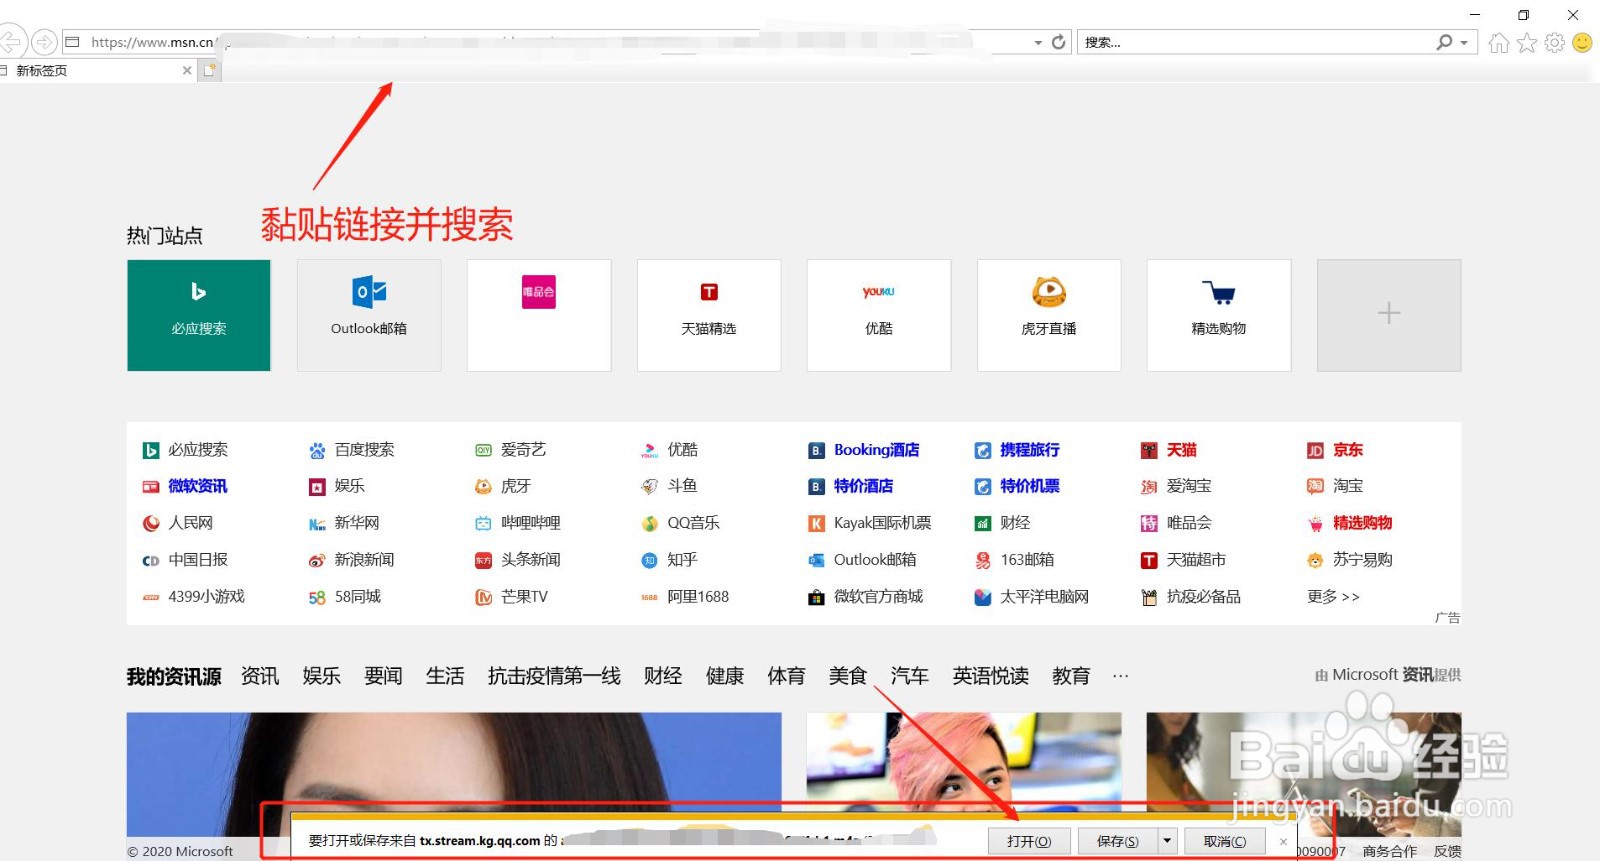Click the 必应搜索 link in site list
This screenshot has width=1600, height=861.
pos(198,450)
